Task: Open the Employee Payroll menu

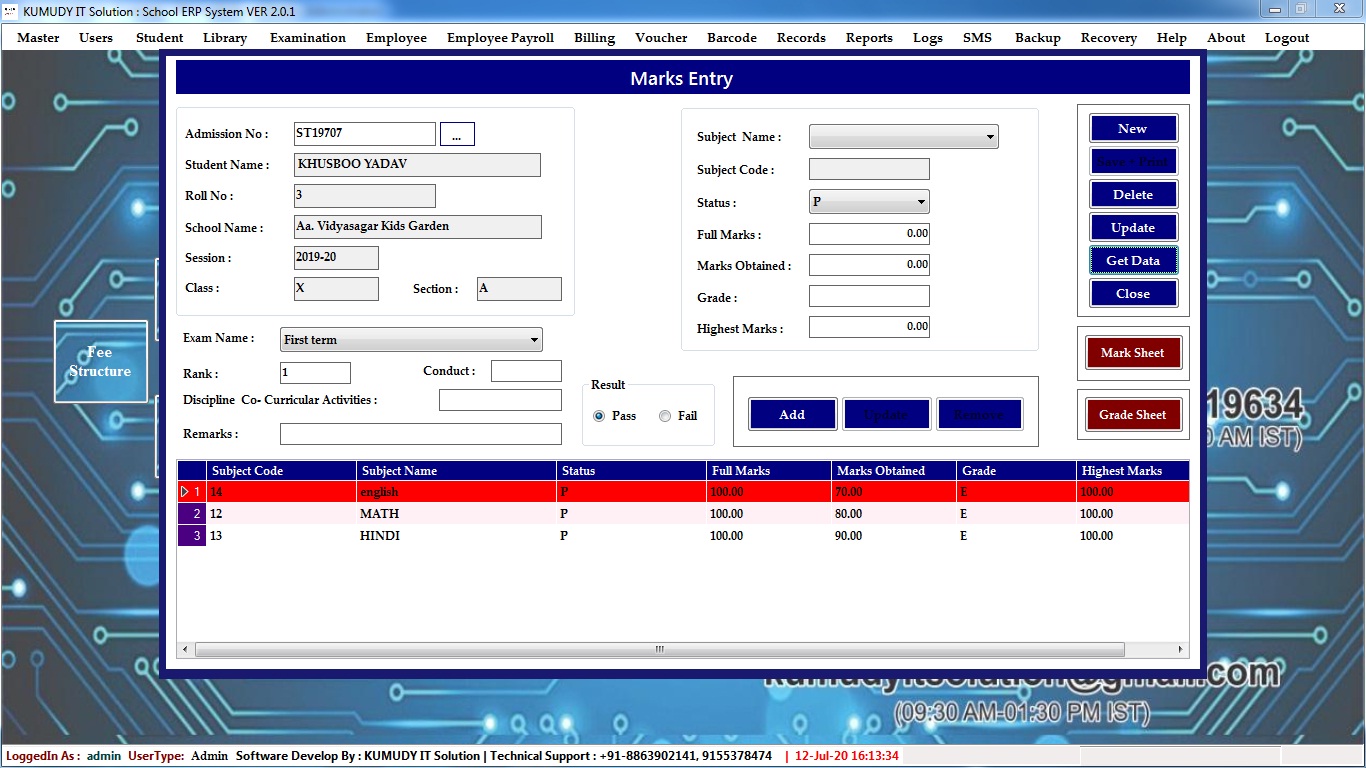Action: click(500, 38)
